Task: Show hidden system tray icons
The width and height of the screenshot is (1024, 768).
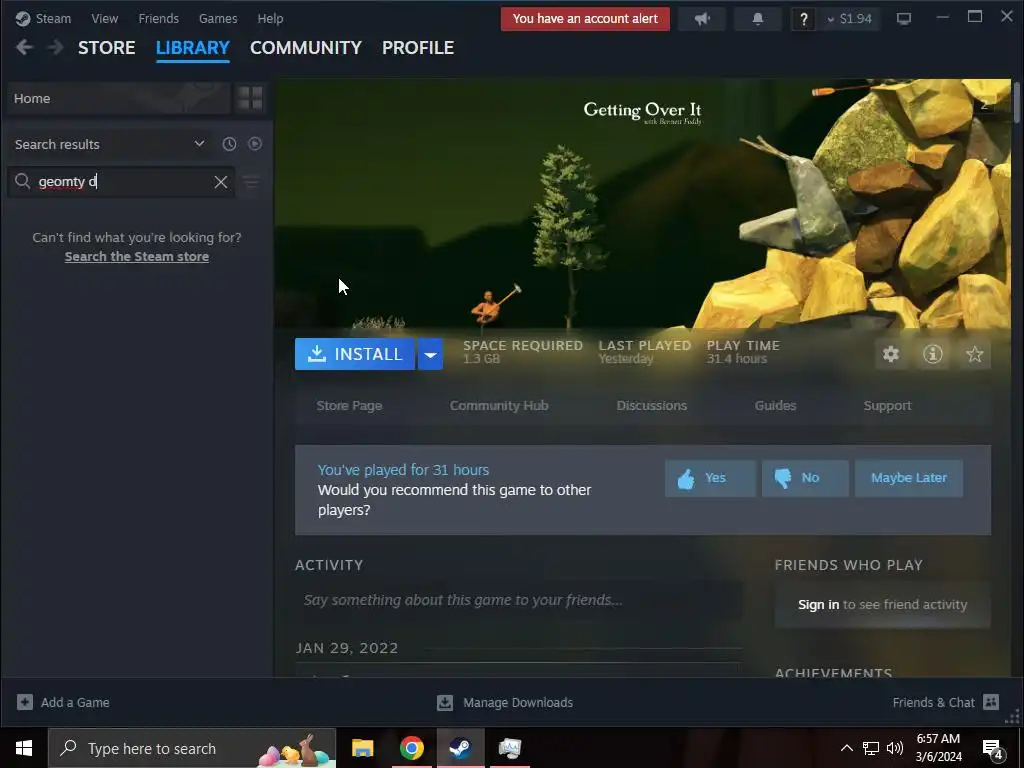Action: click(846, 748)
